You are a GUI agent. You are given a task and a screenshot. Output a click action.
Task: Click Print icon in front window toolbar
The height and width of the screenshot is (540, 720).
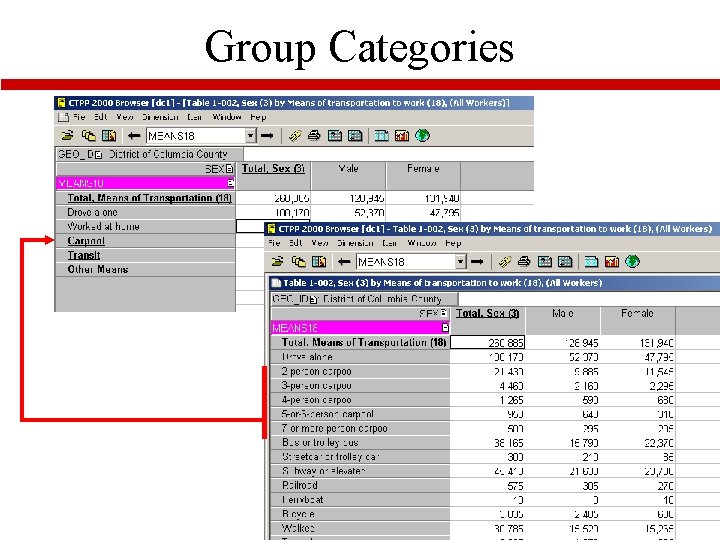524,262
